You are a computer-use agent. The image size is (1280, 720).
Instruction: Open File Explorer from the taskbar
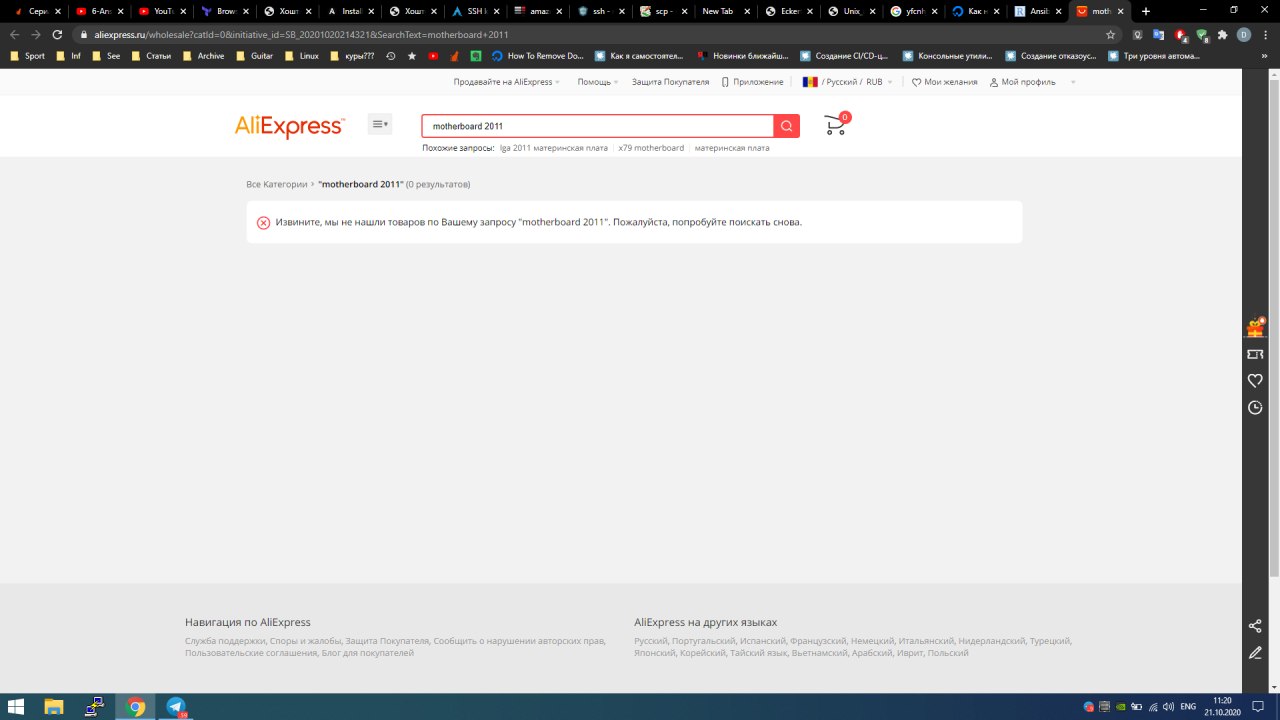54,706
